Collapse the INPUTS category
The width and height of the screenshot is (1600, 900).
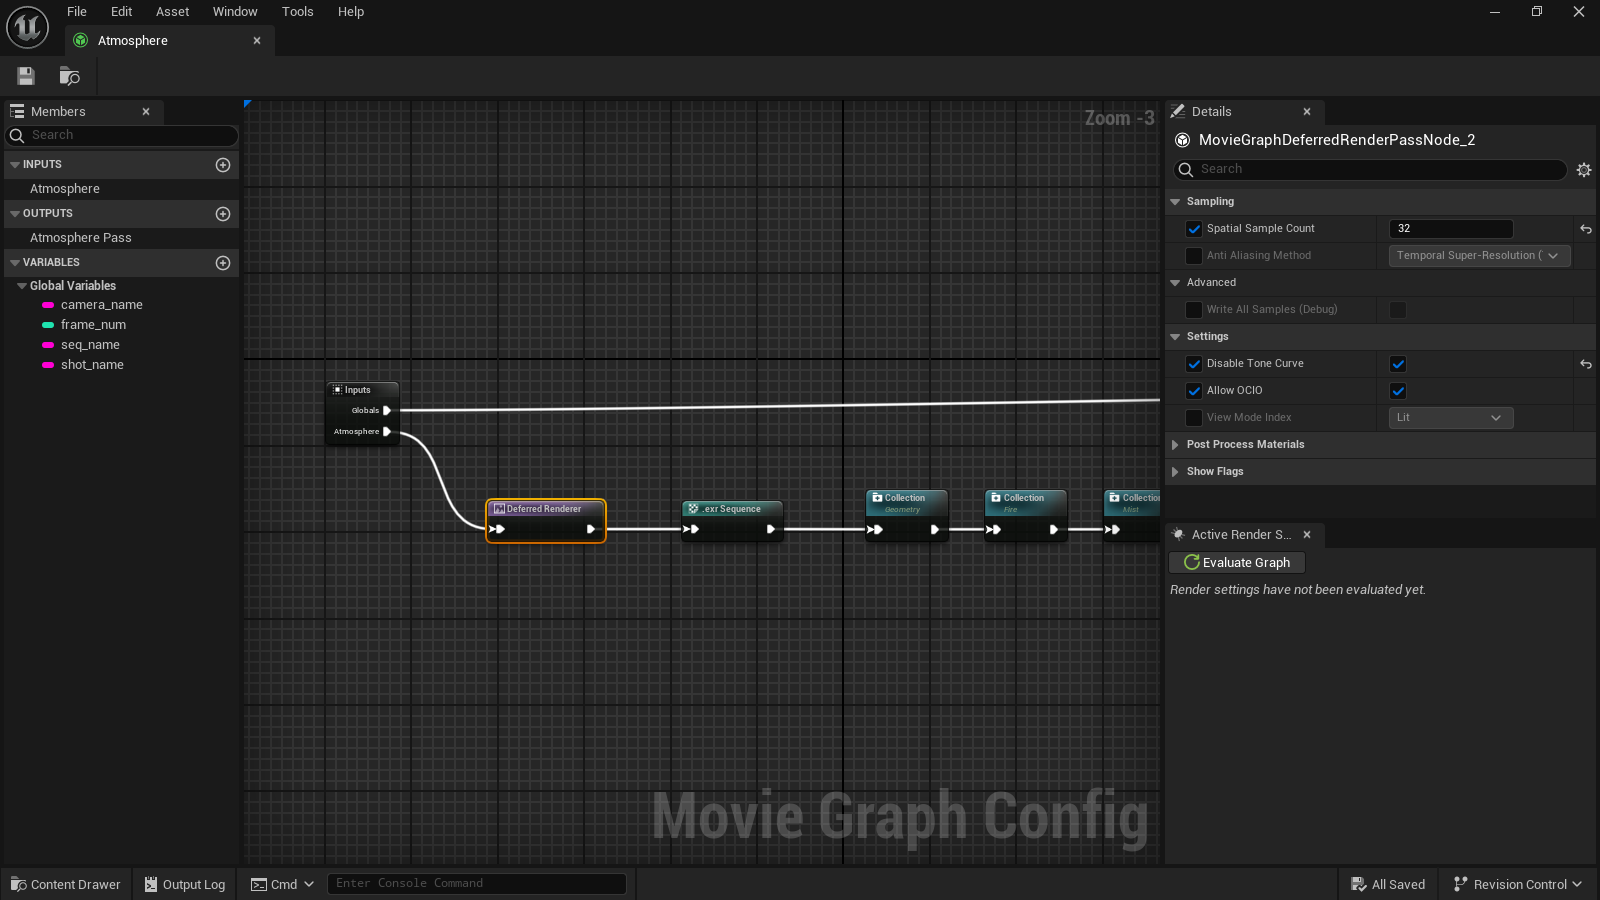pos(15,165)
